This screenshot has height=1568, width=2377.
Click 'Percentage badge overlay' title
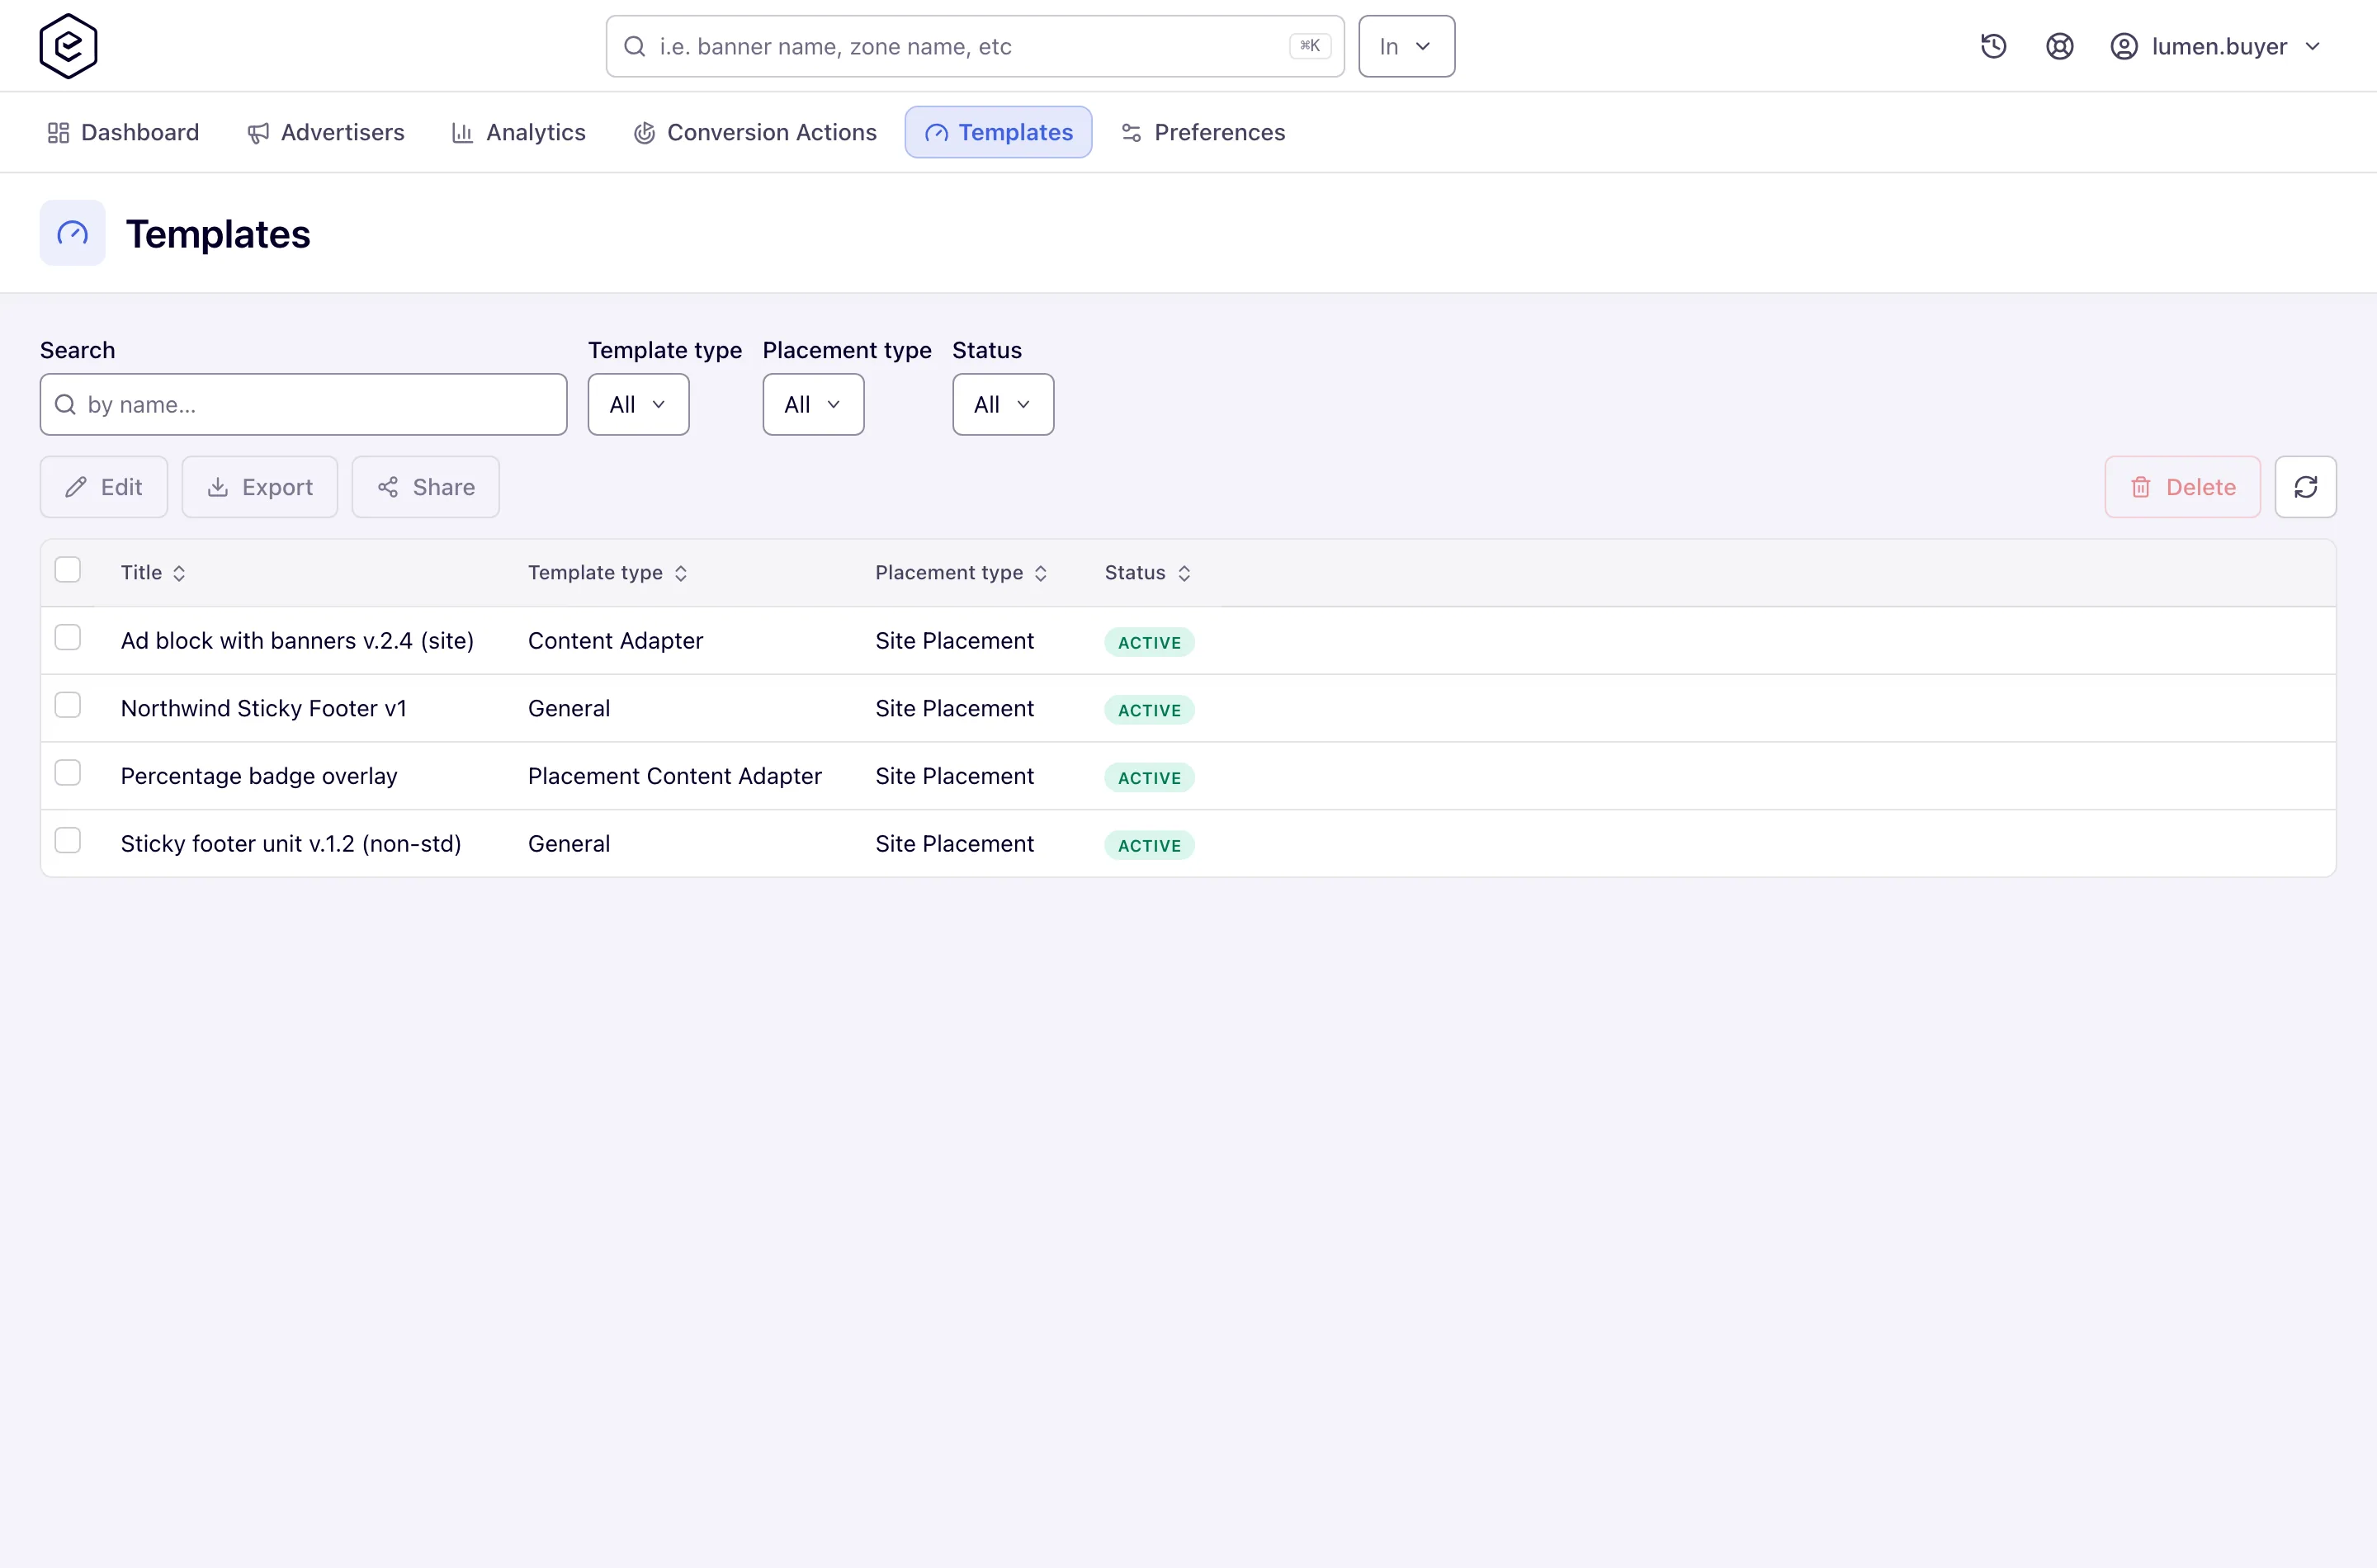click(x=259, y=776)
